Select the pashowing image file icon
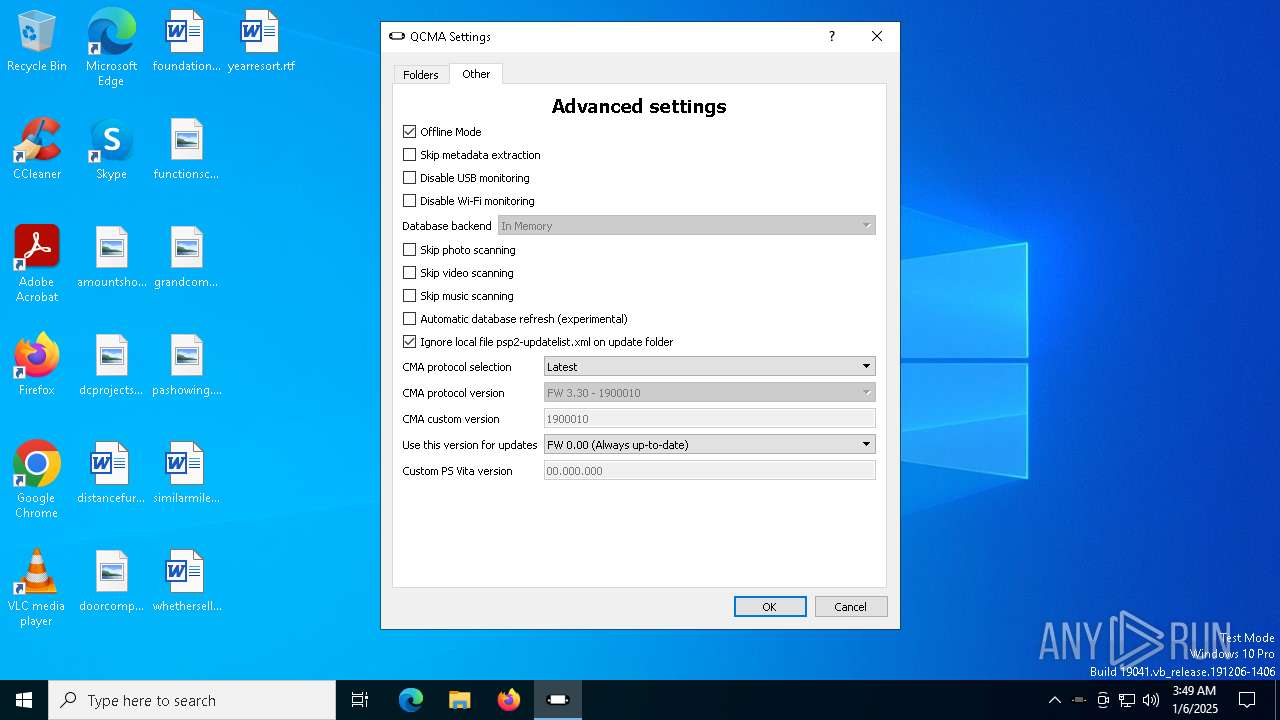This screenshot has height=720, width=1280. [186, 365]
